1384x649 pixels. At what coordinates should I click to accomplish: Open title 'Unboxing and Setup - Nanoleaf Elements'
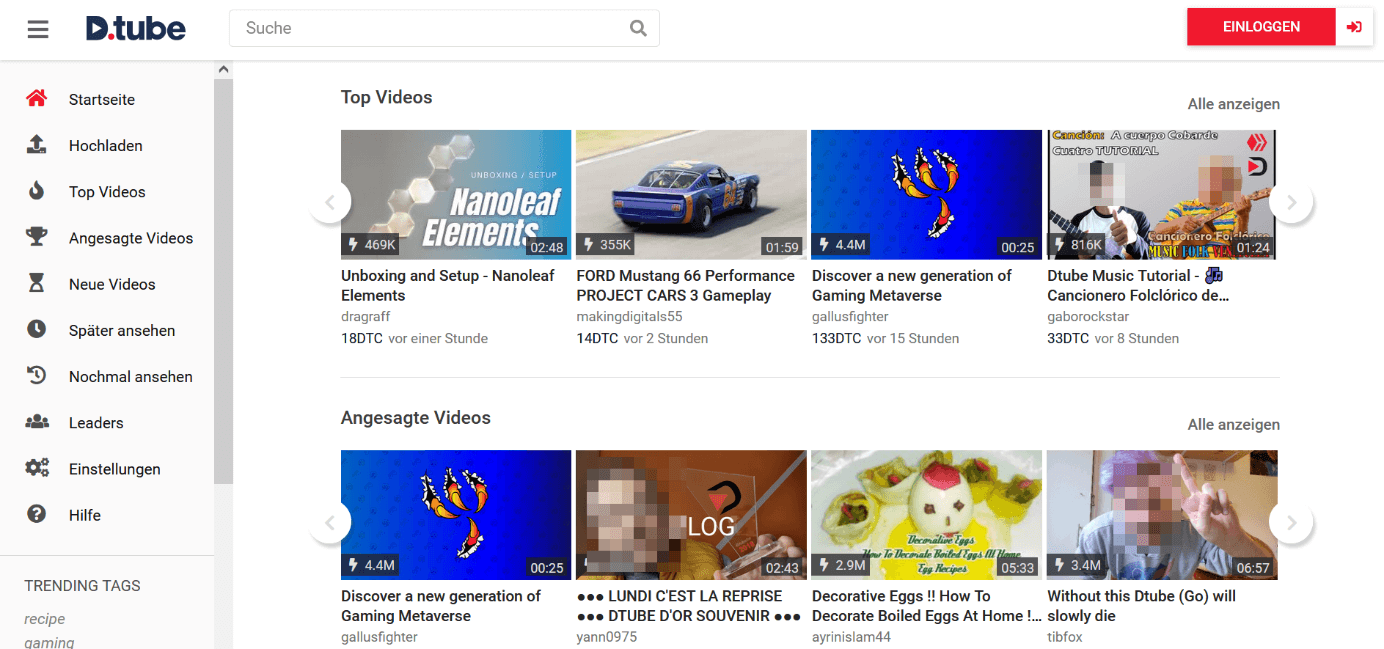tap(448, 286)
